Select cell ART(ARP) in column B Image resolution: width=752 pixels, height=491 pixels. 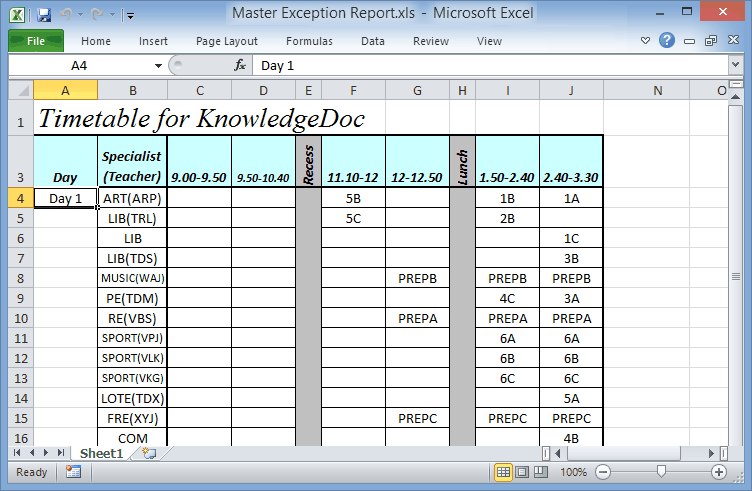tap(132, 198)
